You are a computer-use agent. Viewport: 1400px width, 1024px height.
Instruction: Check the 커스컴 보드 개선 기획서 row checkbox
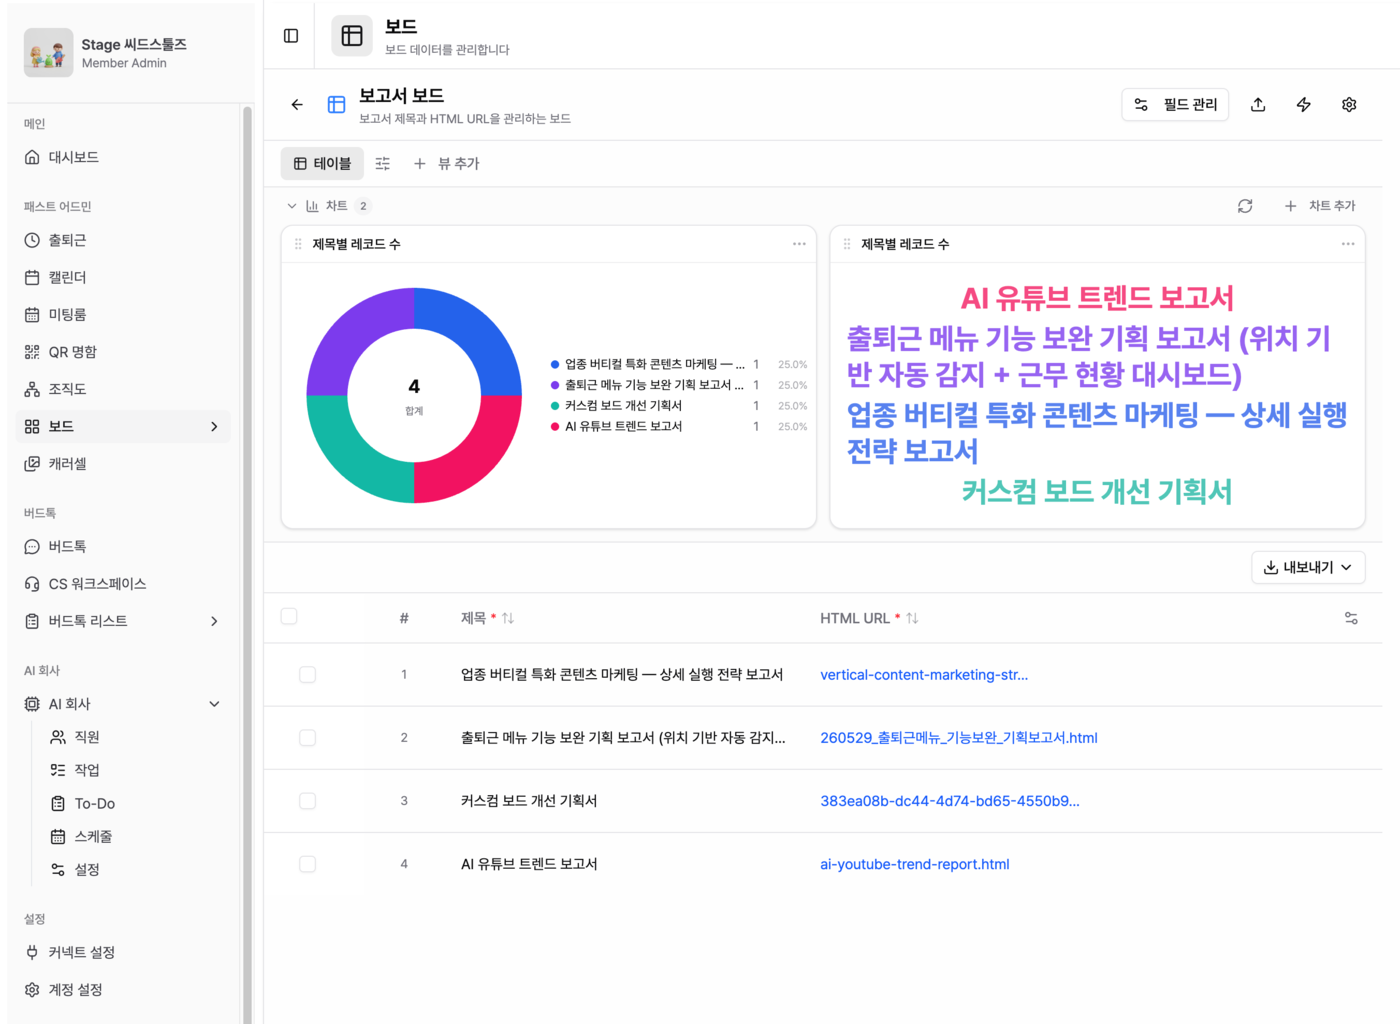(307, 801)
